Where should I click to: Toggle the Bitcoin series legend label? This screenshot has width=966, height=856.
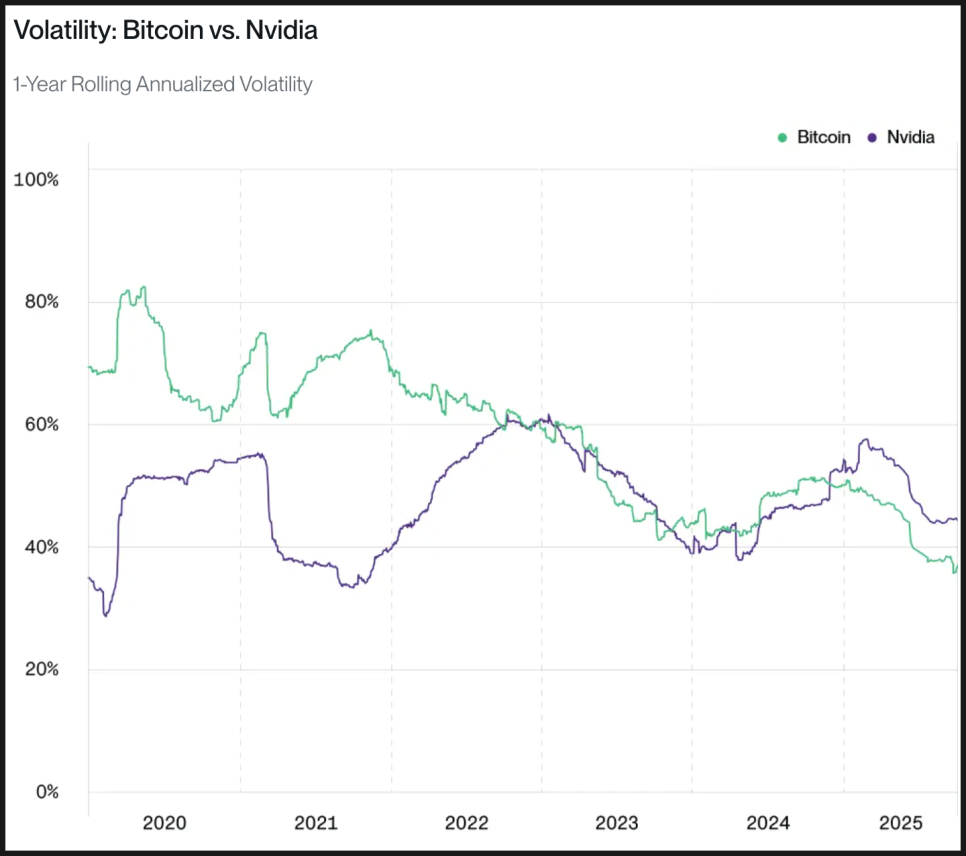(x=823, y=137)
